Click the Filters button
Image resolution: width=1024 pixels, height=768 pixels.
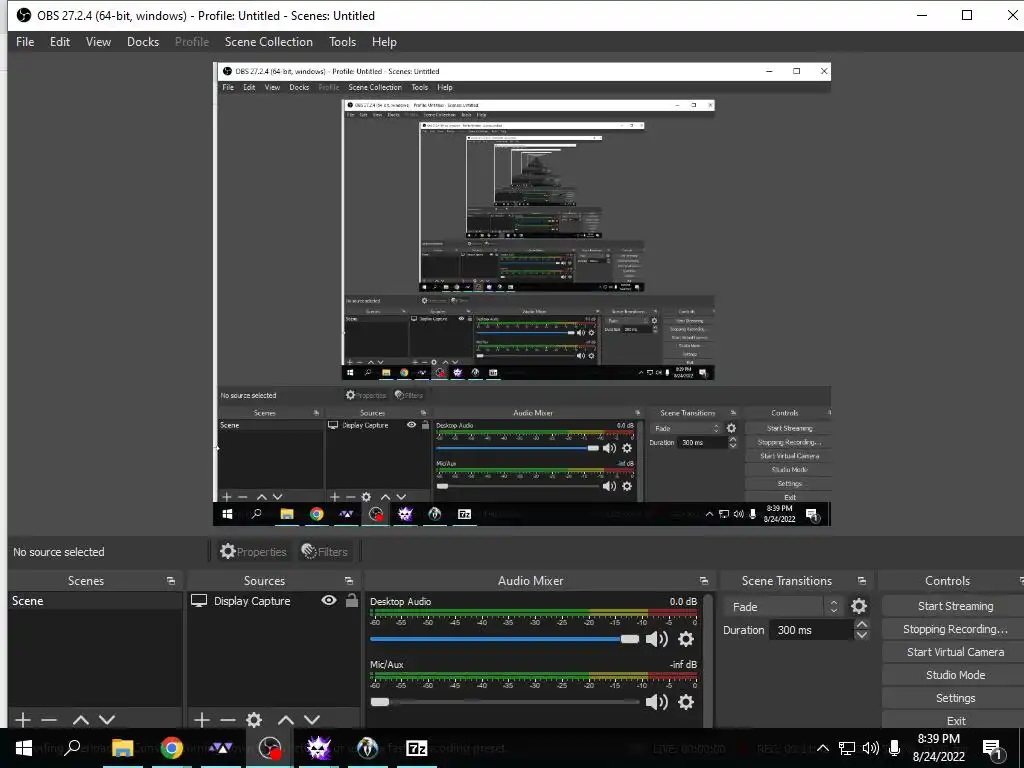(x=324, y=551)
